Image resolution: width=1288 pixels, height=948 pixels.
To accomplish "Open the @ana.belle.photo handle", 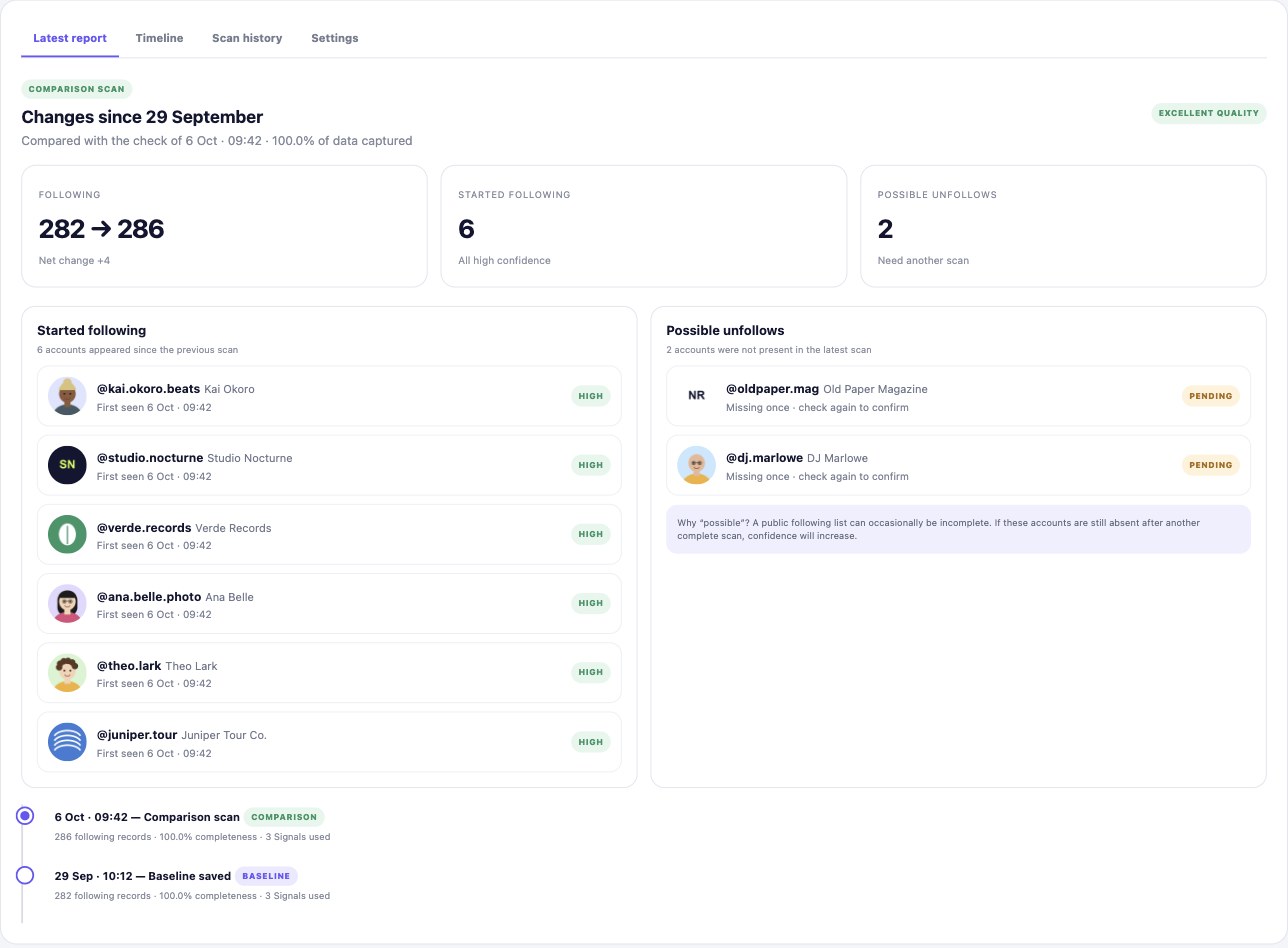I will [149, 597].
